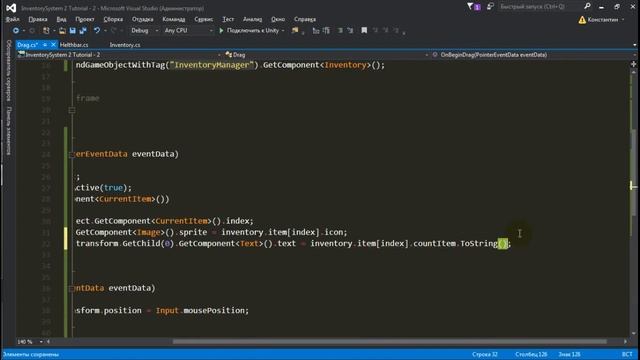Pin the Drag.cs tab with the pin icon
The image size is (640, 360).
pyautogui.click(x=45, y=44)
